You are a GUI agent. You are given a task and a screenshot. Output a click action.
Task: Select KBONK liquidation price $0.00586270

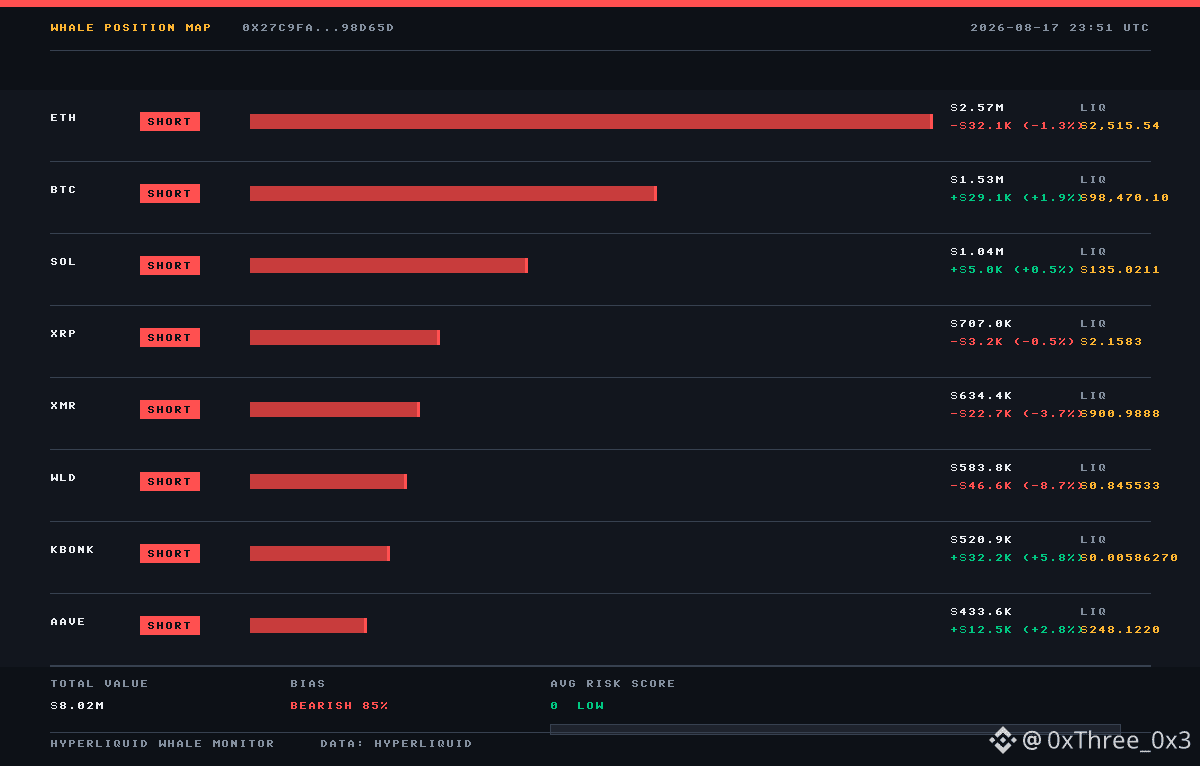[1129, 558]
